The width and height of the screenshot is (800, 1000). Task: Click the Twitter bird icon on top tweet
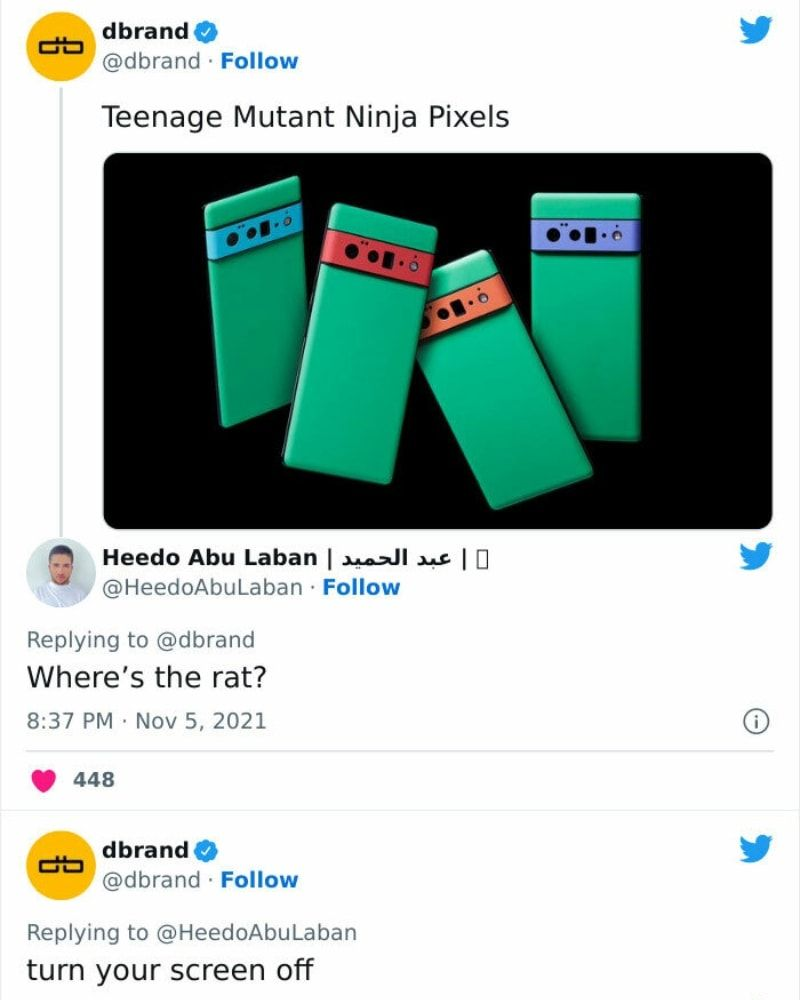click(x=755, y=30)
